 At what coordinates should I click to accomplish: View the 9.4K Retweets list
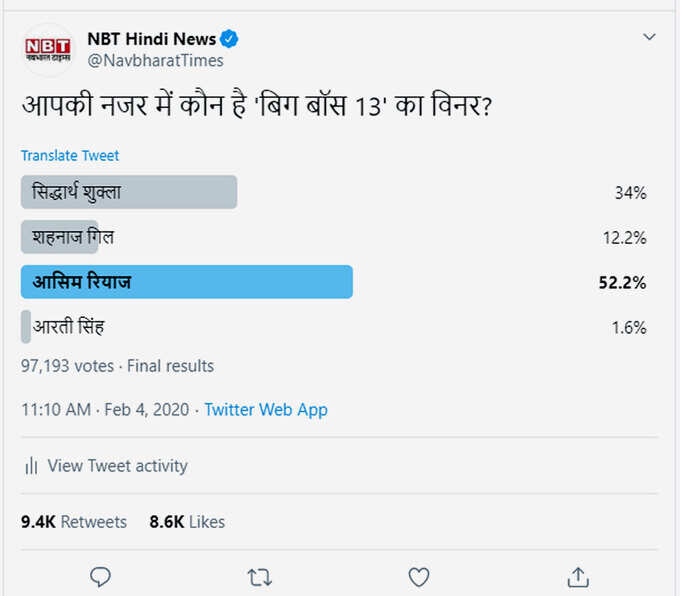(74, 522)
